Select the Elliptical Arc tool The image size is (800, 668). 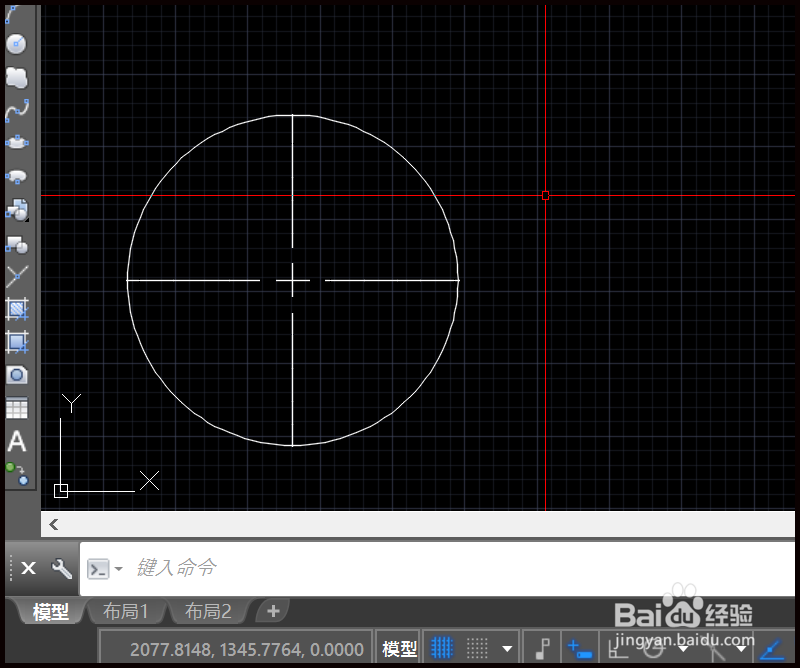click(16, 176)
